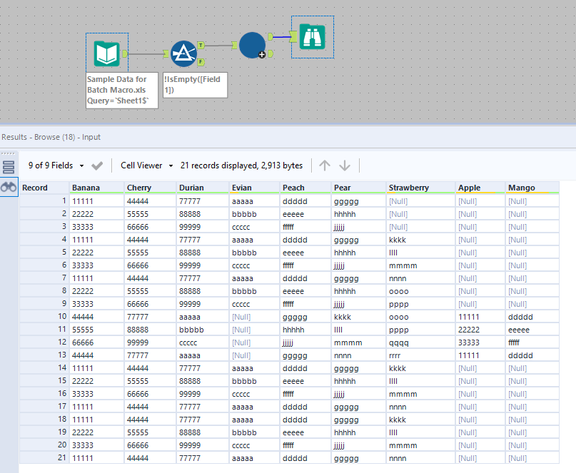
Task: Click the qqqq cell in record 12
Action: coord(421,343)
